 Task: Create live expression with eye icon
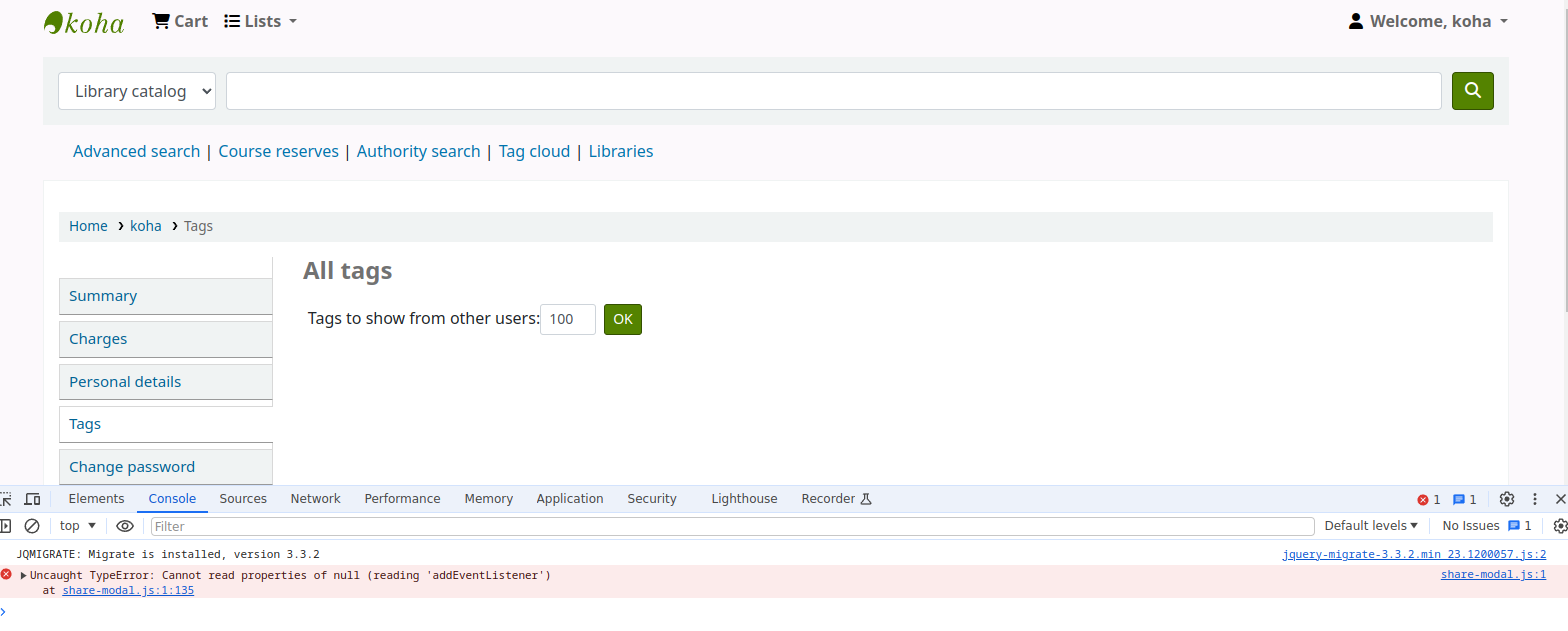125,526
